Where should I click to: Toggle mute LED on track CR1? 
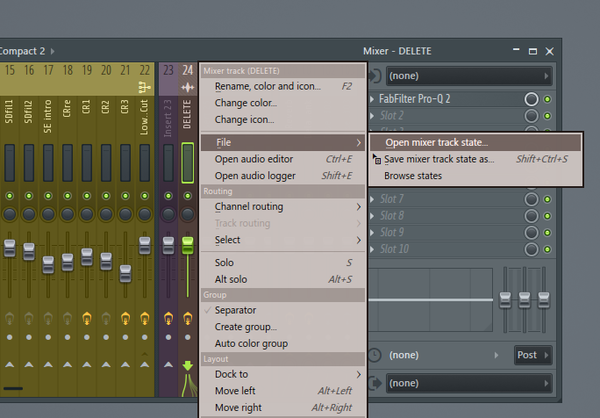point(87,196)
